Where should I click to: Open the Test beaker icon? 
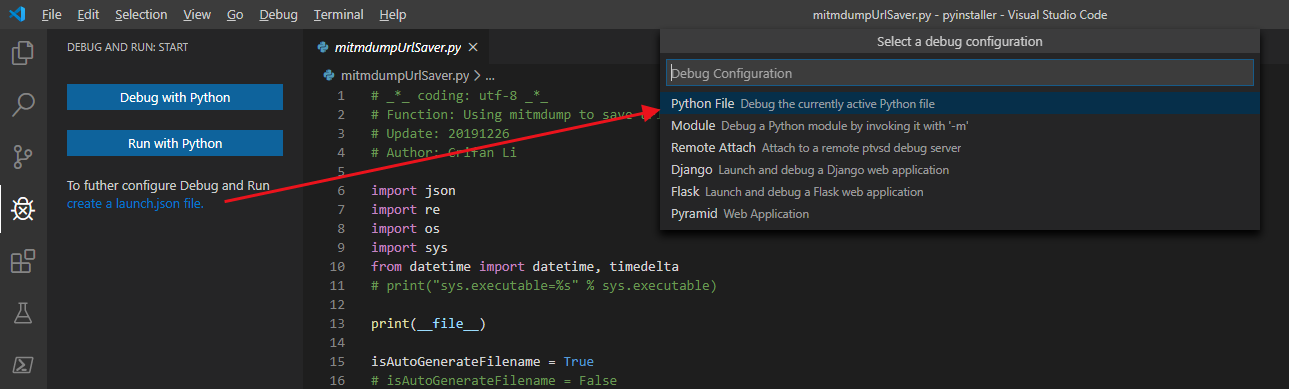pyautogui.click(x=23, y=313)
